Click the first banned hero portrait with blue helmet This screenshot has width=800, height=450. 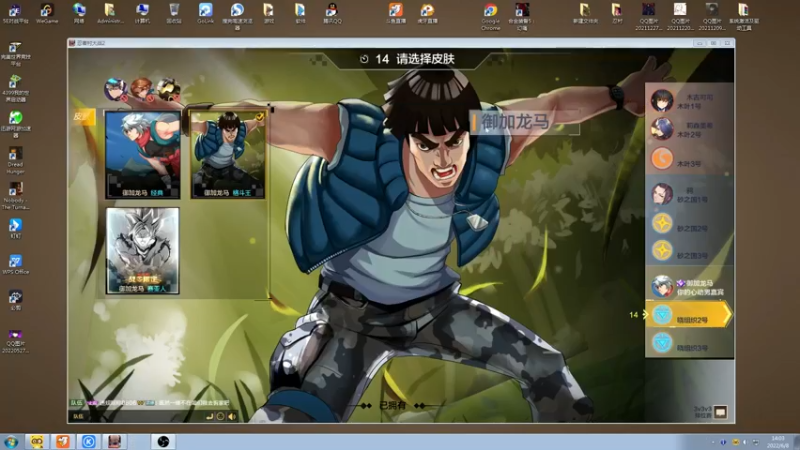coord(115,89)
